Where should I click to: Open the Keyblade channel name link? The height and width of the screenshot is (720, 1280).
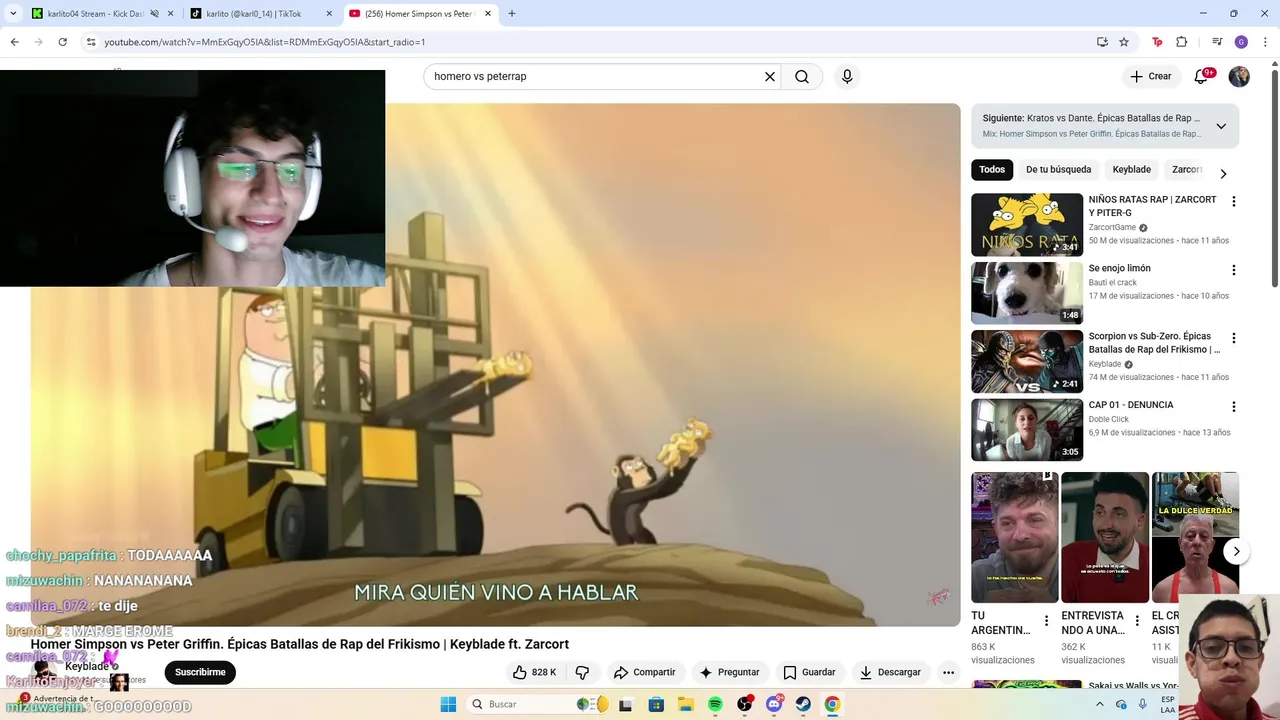click(x=86, y=666)
